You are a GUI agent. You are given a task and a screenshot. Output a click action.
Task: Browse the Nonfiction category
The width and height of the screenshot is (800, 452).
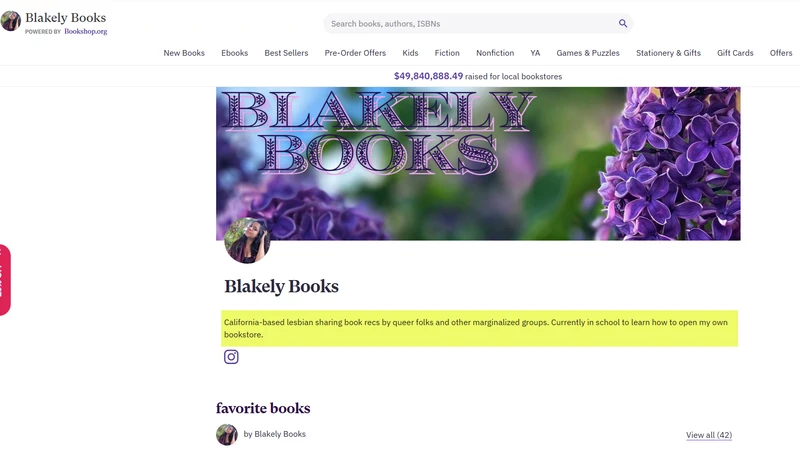pyautogui.click(x=495, y=53)
